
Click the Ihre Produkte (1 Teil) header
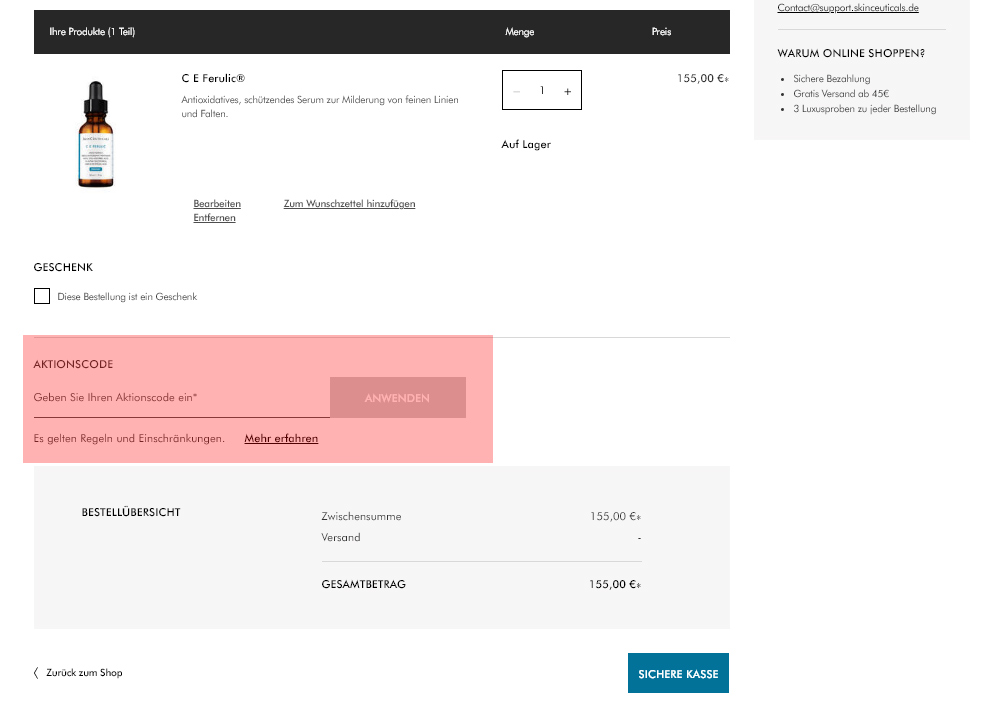coord(92,32)
